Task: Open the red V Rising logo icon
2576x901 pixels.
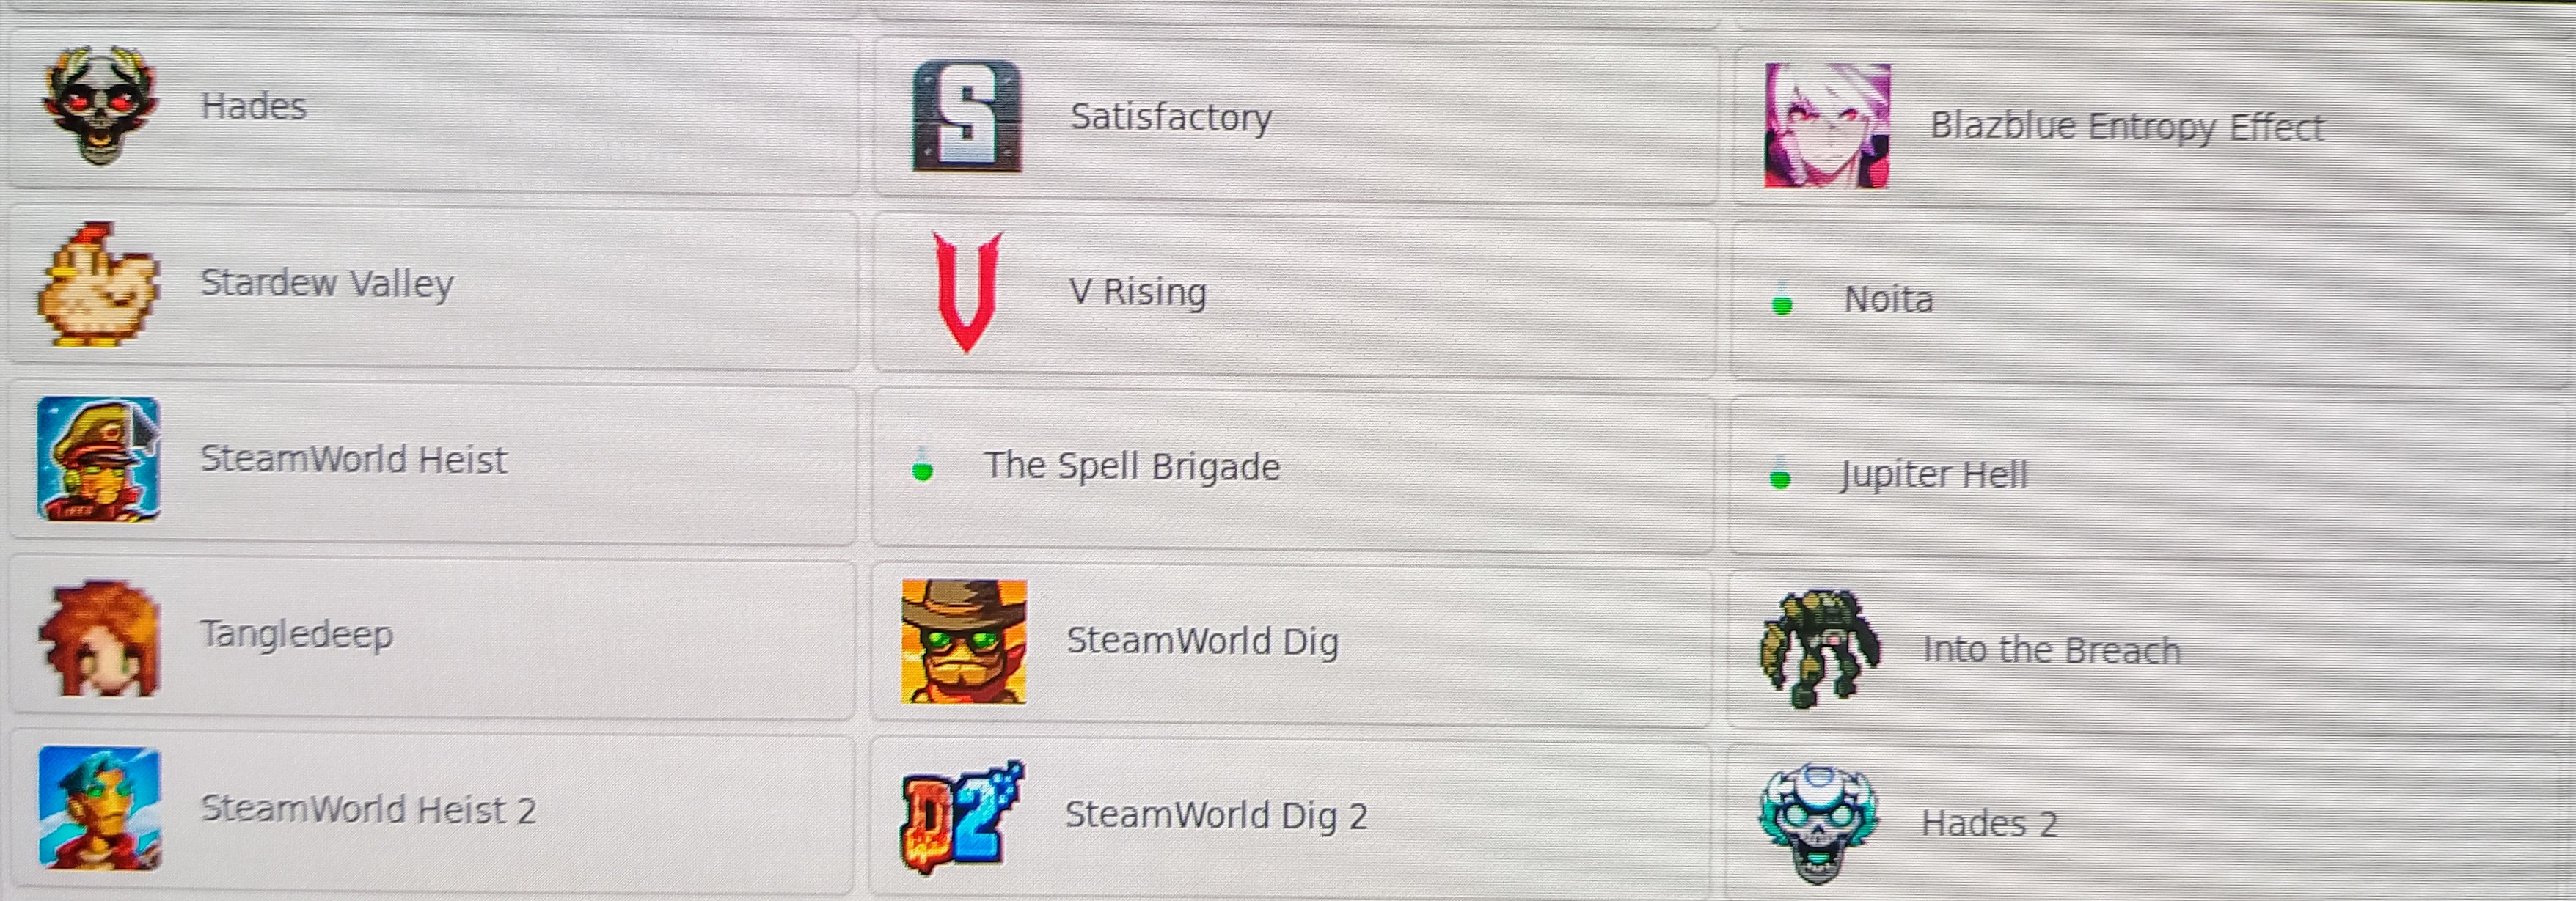Action: [x=966, y=291]
